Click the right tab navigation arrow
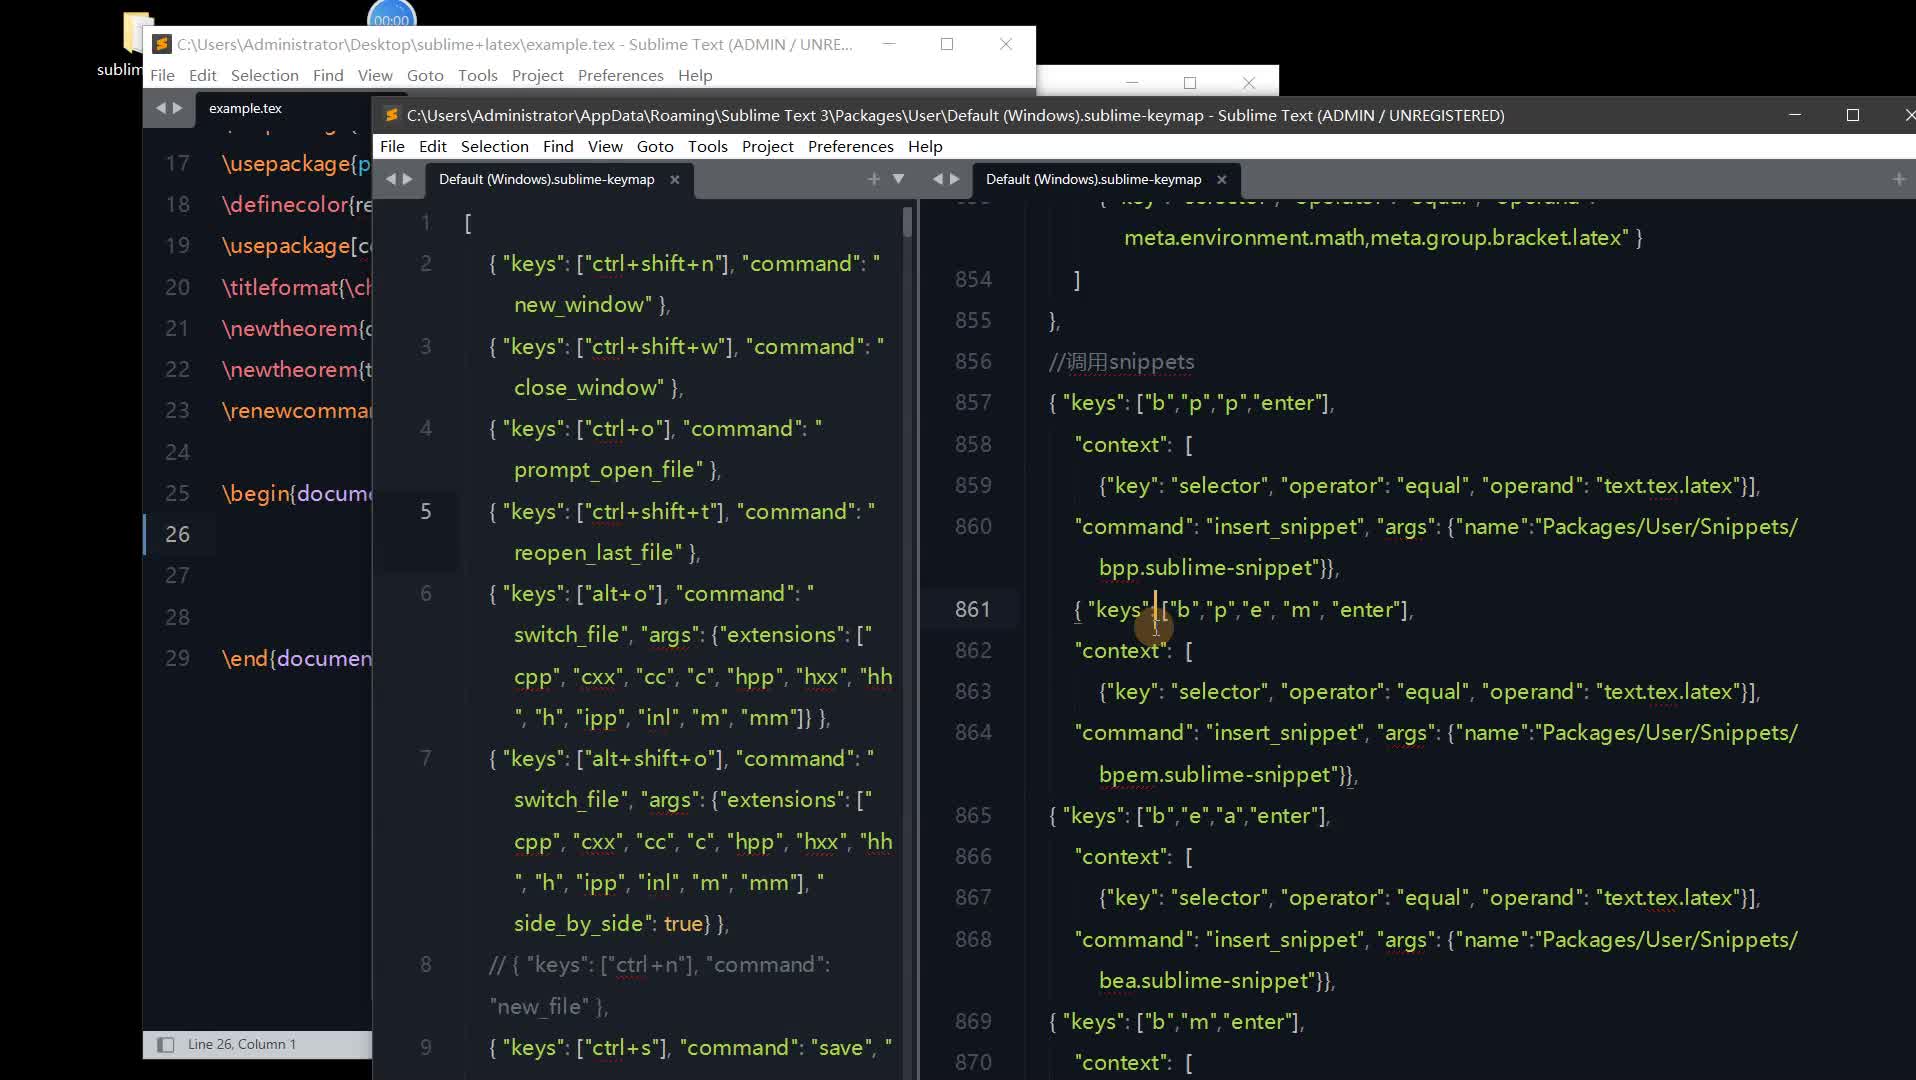Viewport: 1916px width, 1080px height. [408, 179]
